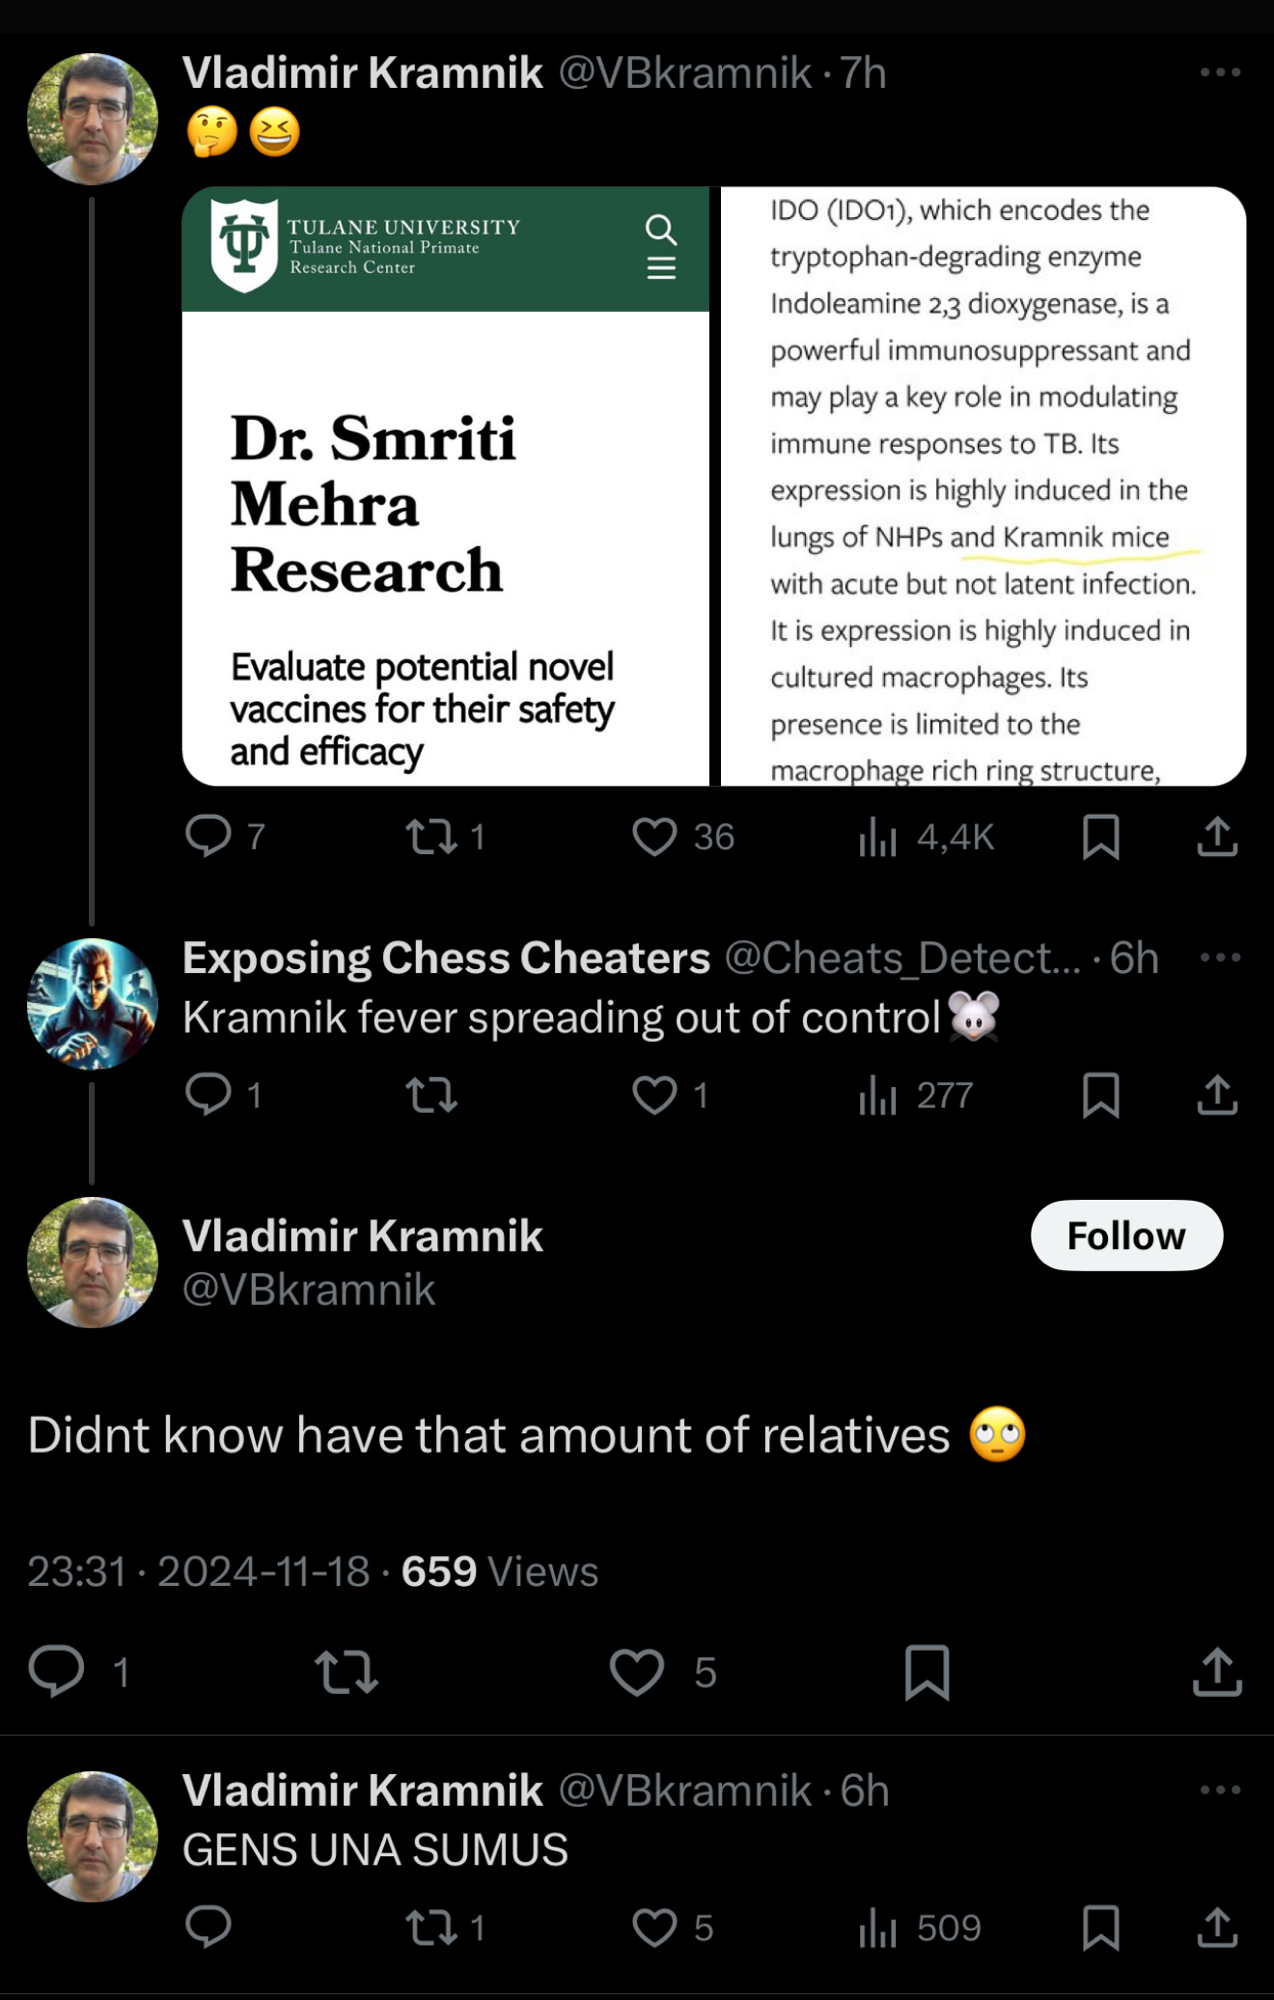The image size is (1274, 2000).
Task: Reply to the main relatives tweet
Action: 56,1671
